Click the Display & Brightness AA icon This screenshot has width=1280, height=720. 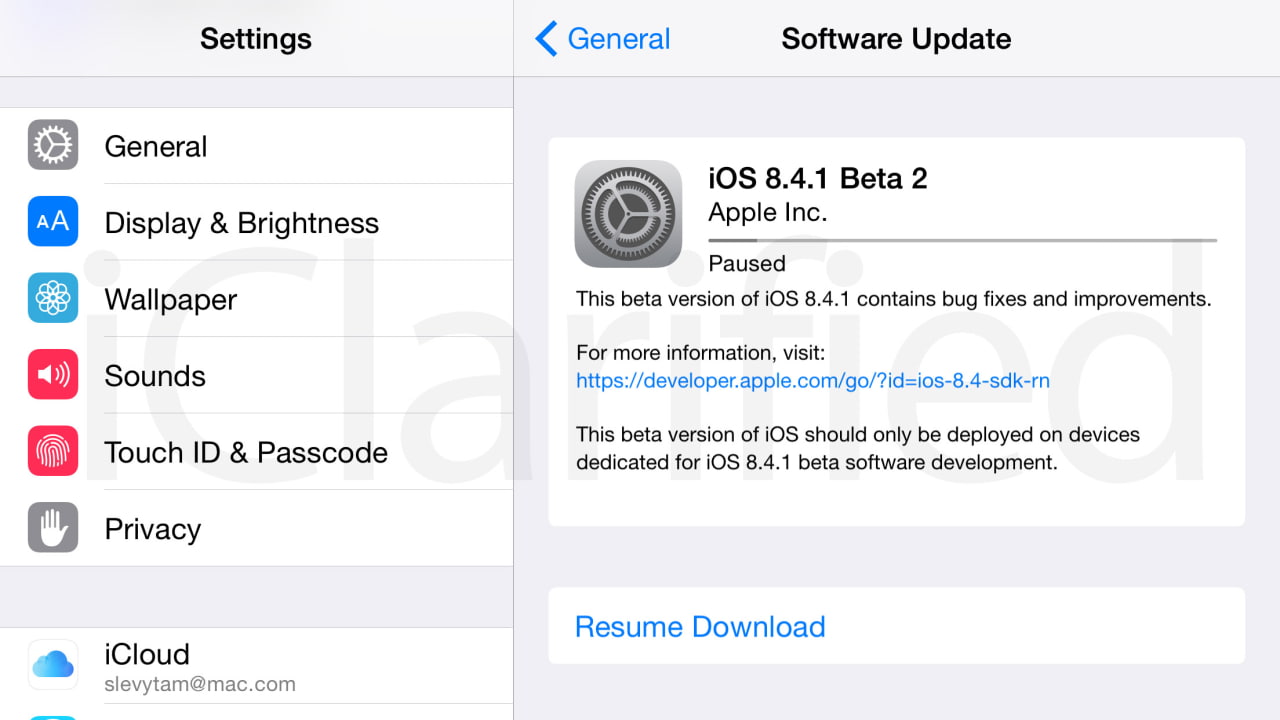(x=53, y=222)
